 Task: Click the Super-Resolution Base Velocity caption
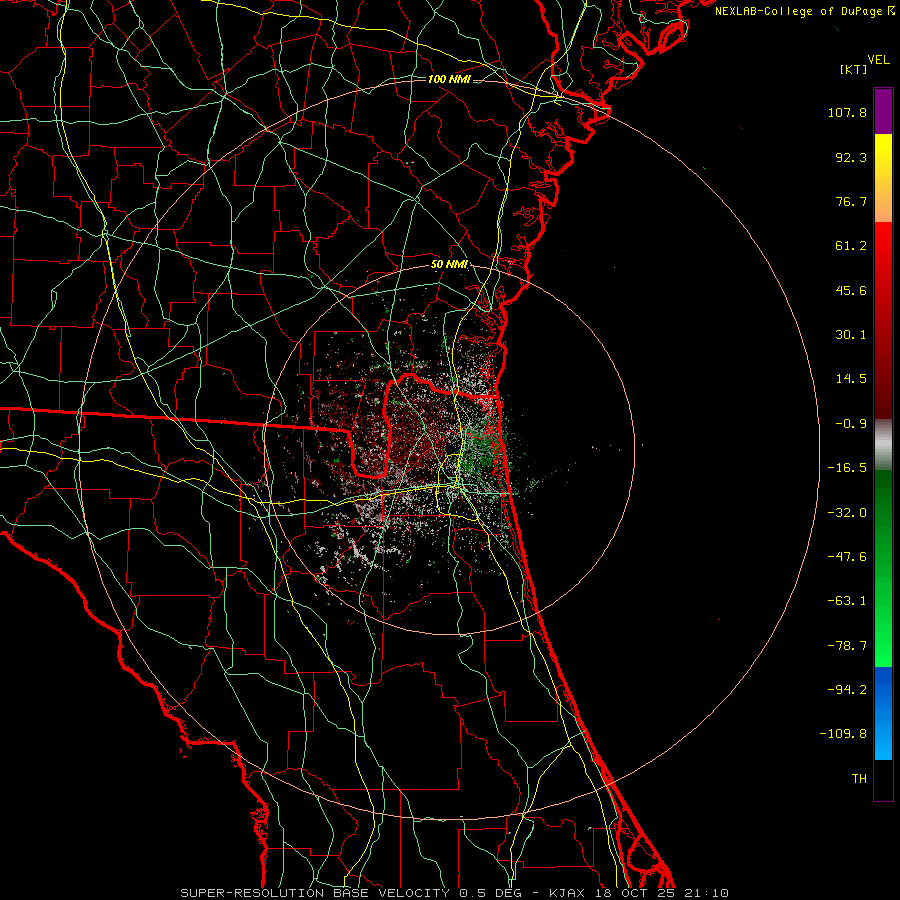coord(455,893)
